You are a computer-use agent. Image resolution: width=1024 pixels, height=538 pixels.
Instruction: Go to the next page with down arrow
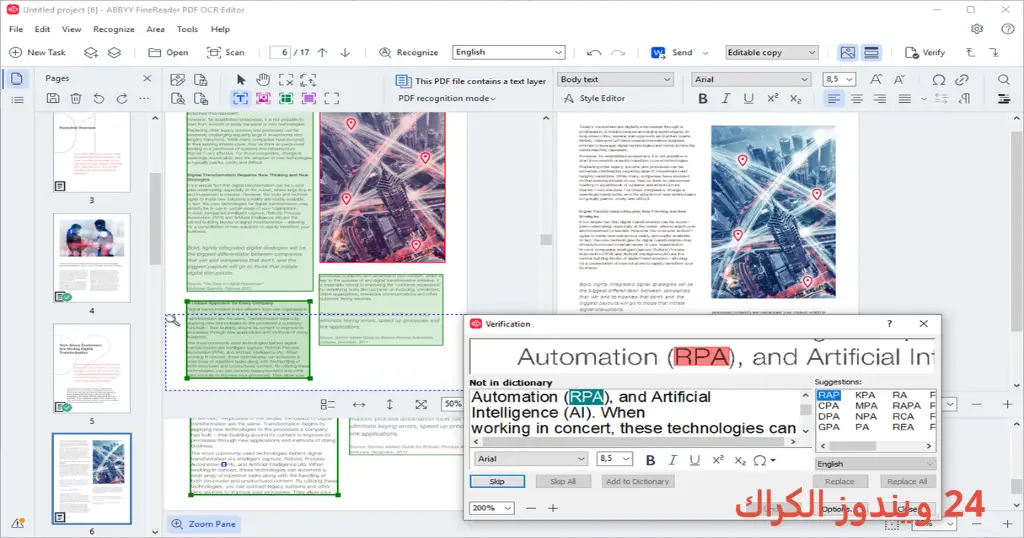pos(345,52)
